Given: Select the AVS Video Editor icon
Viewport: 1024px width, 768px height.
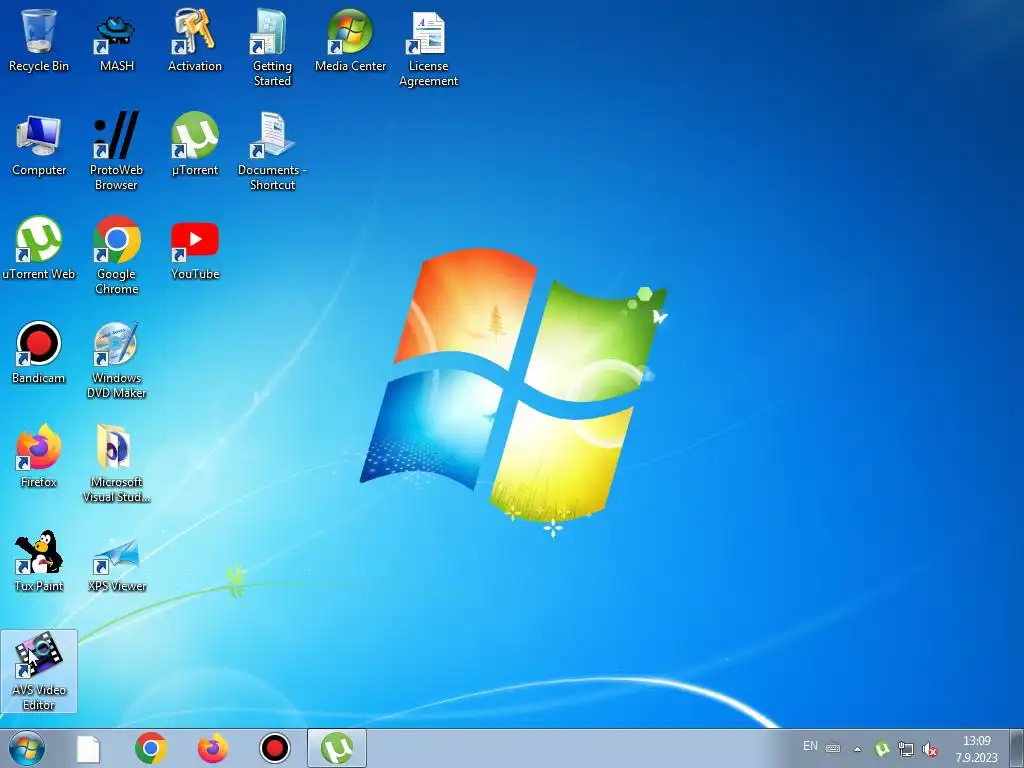Looking at the screenshot, I should pos(39,671).
